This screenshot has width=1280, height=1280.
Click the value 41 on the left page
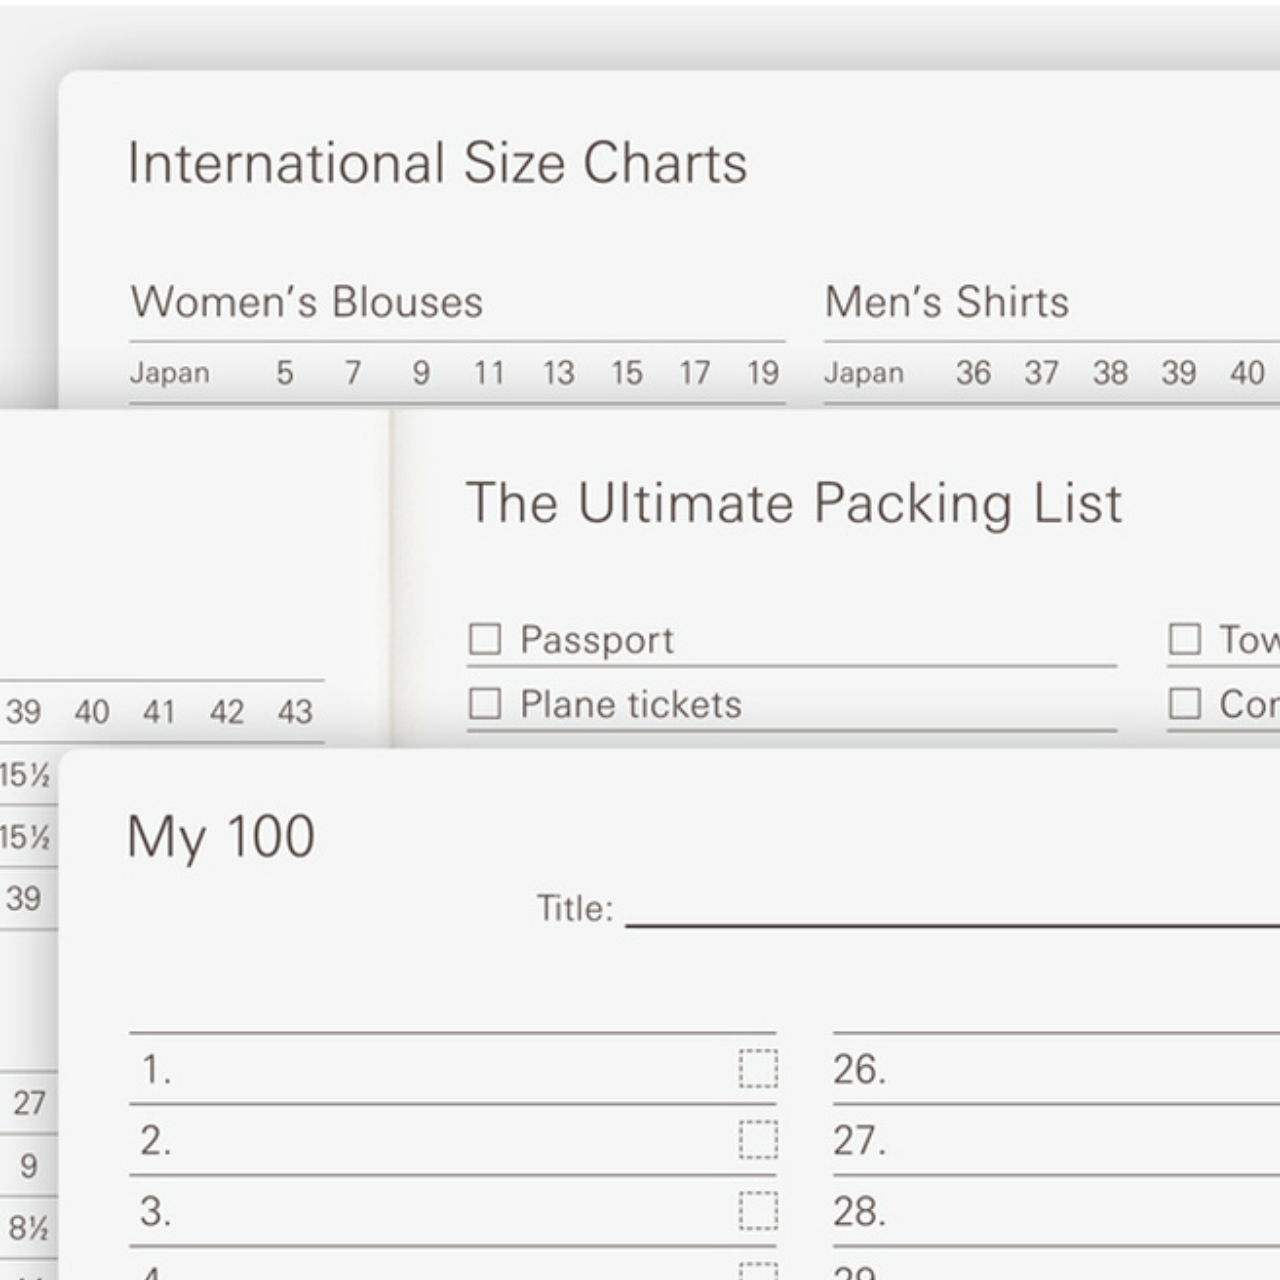[159, 712]
